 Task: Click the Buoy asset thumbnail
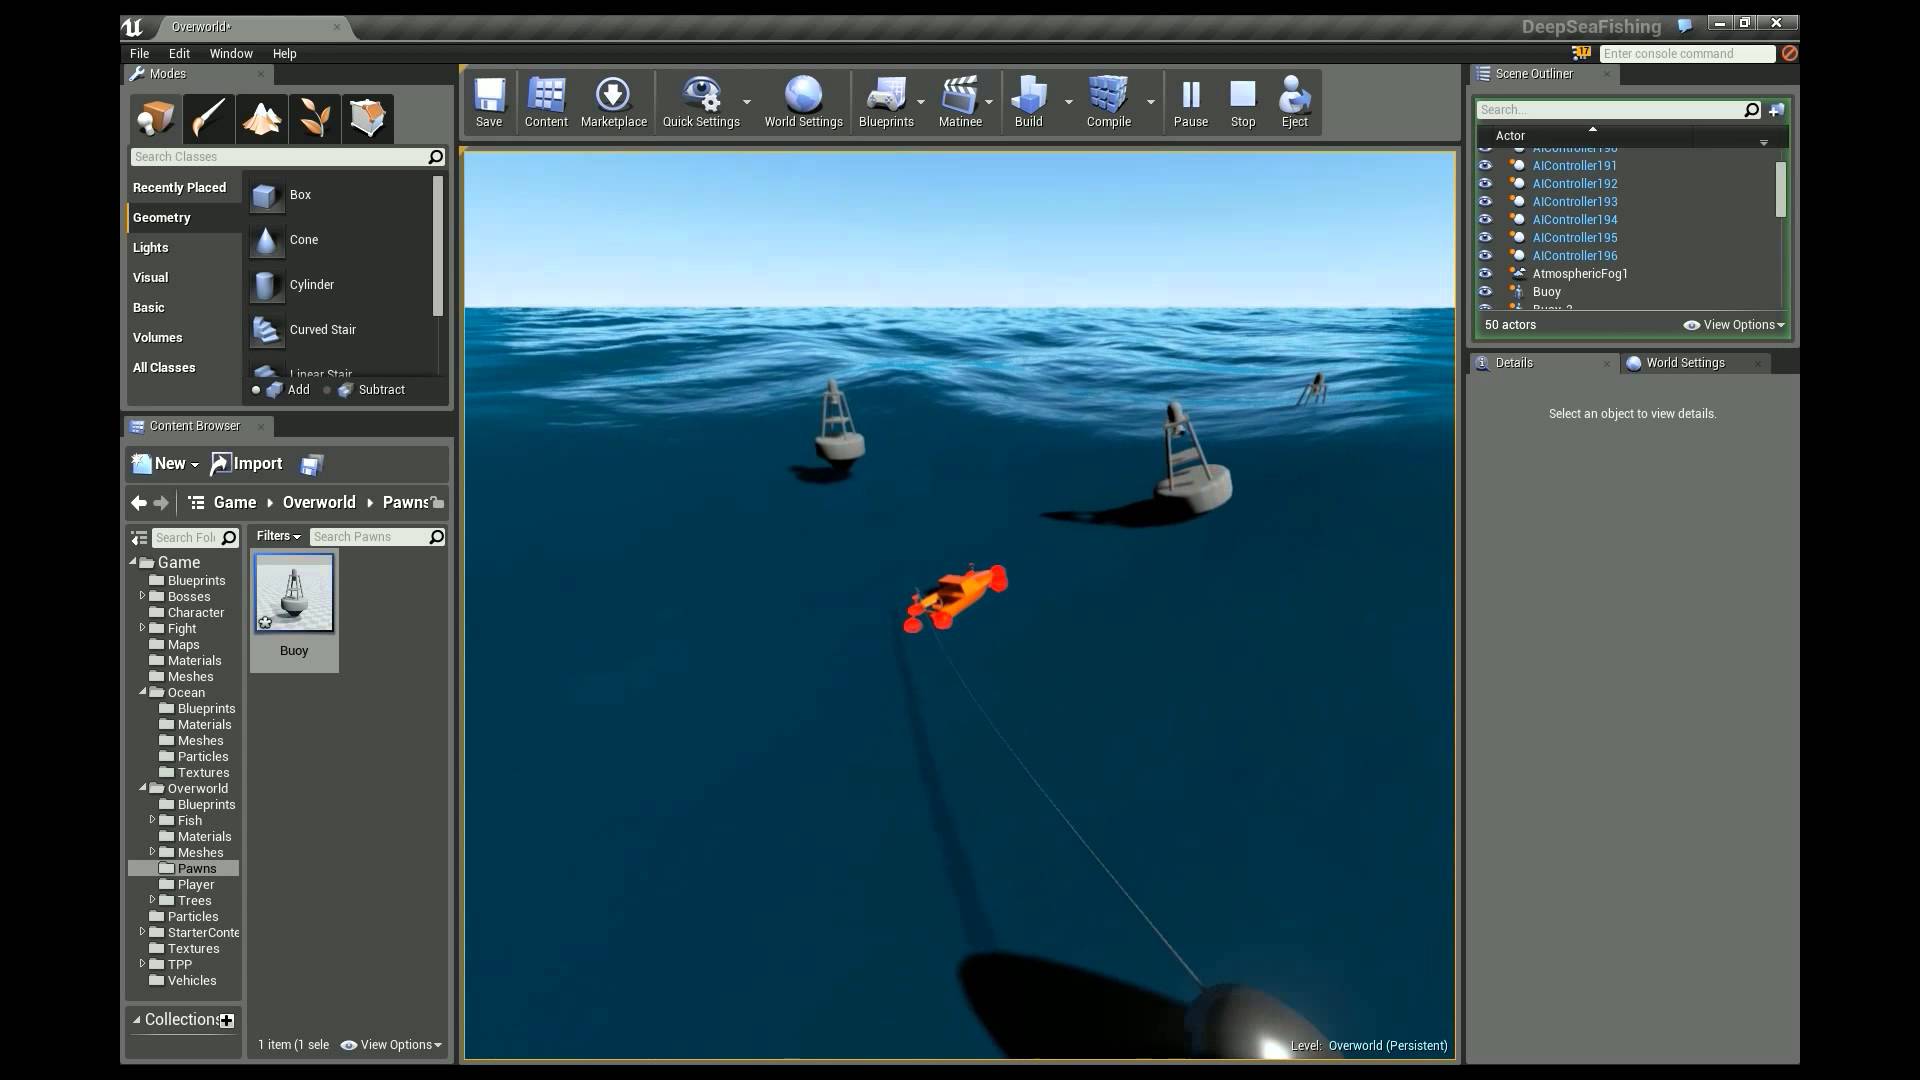(x=294, y=594)
